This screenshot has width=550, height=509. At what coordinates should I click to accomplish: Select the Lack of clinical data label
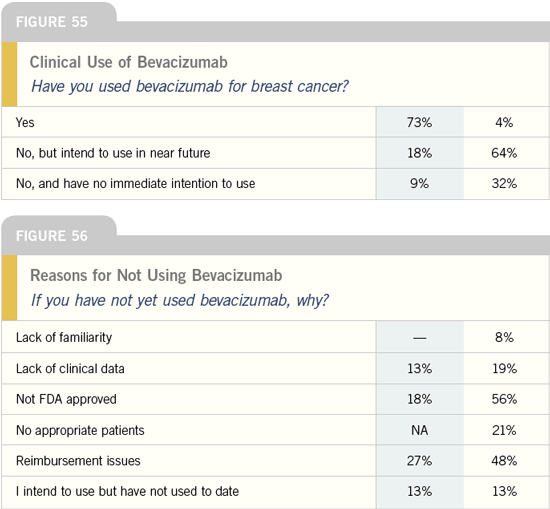70,369
